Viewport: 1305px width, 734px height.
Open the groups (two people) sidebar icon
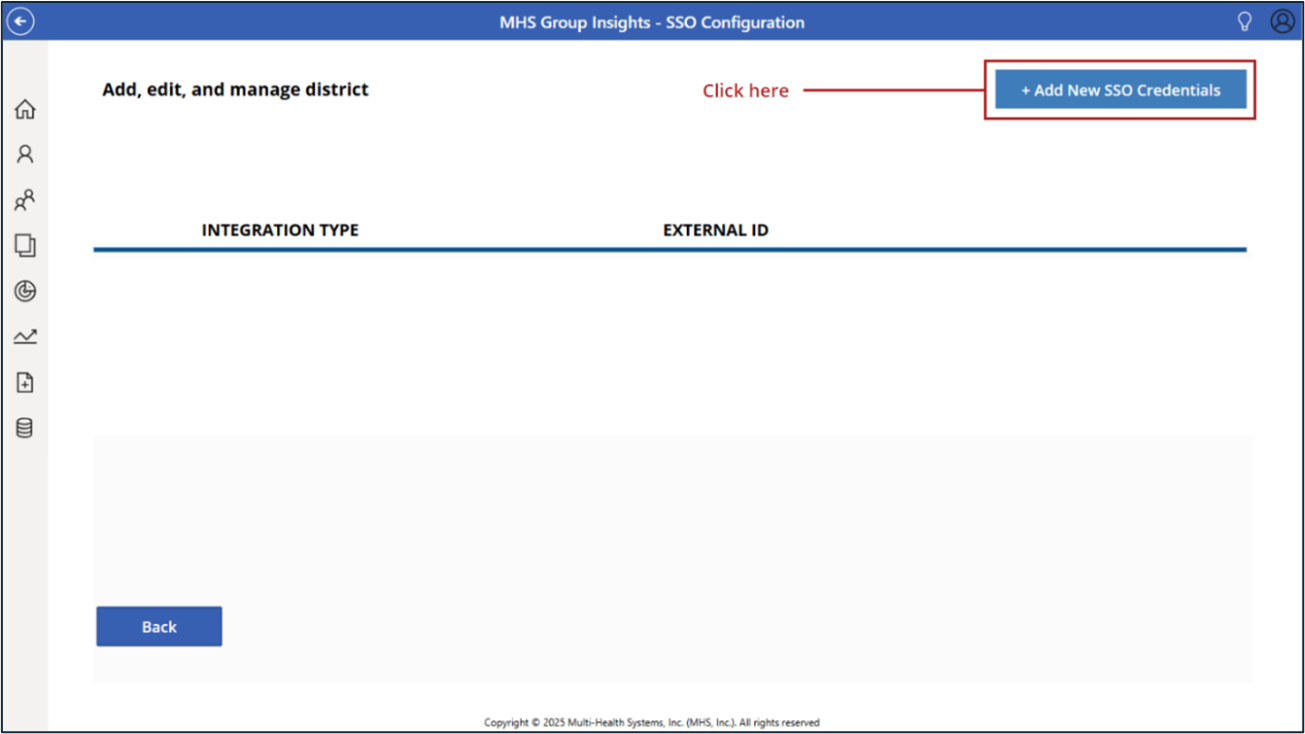(x=25, y=200)
